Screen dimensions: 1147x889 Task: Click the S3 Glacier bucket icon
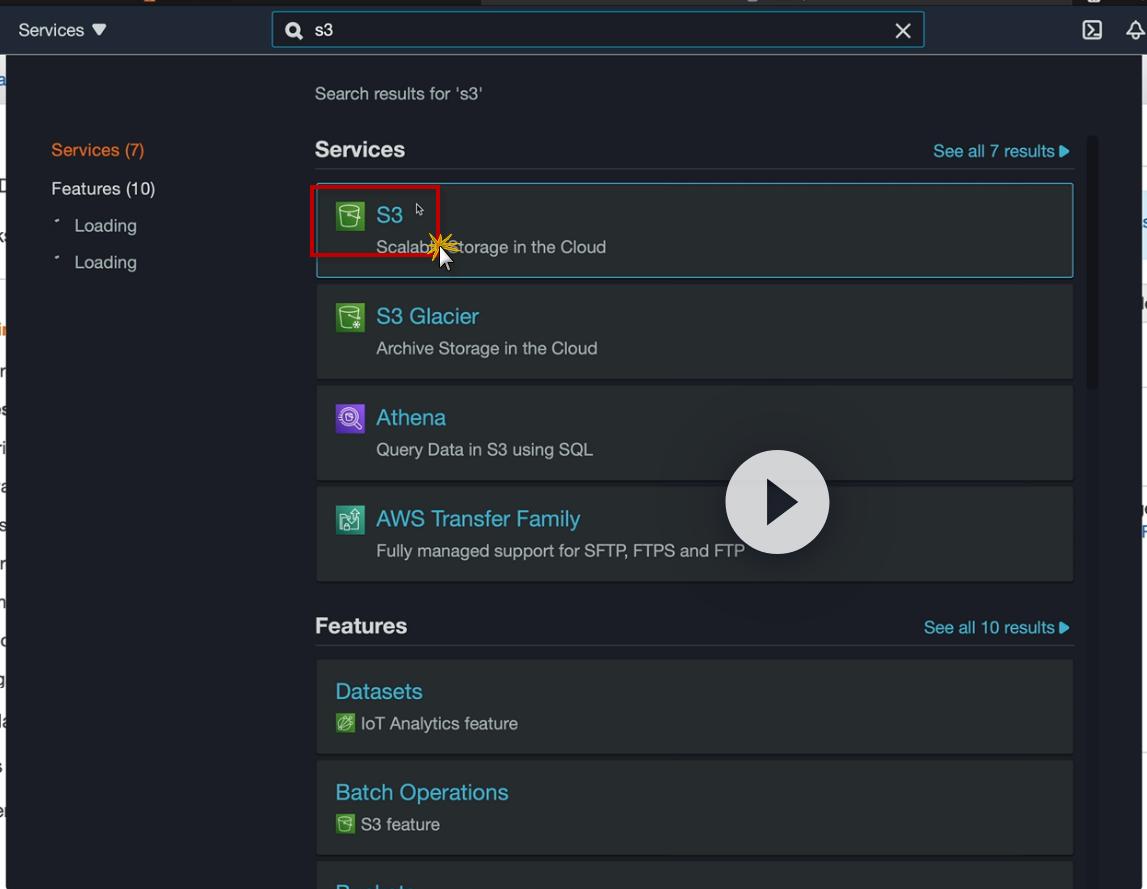tap(350, 317)
